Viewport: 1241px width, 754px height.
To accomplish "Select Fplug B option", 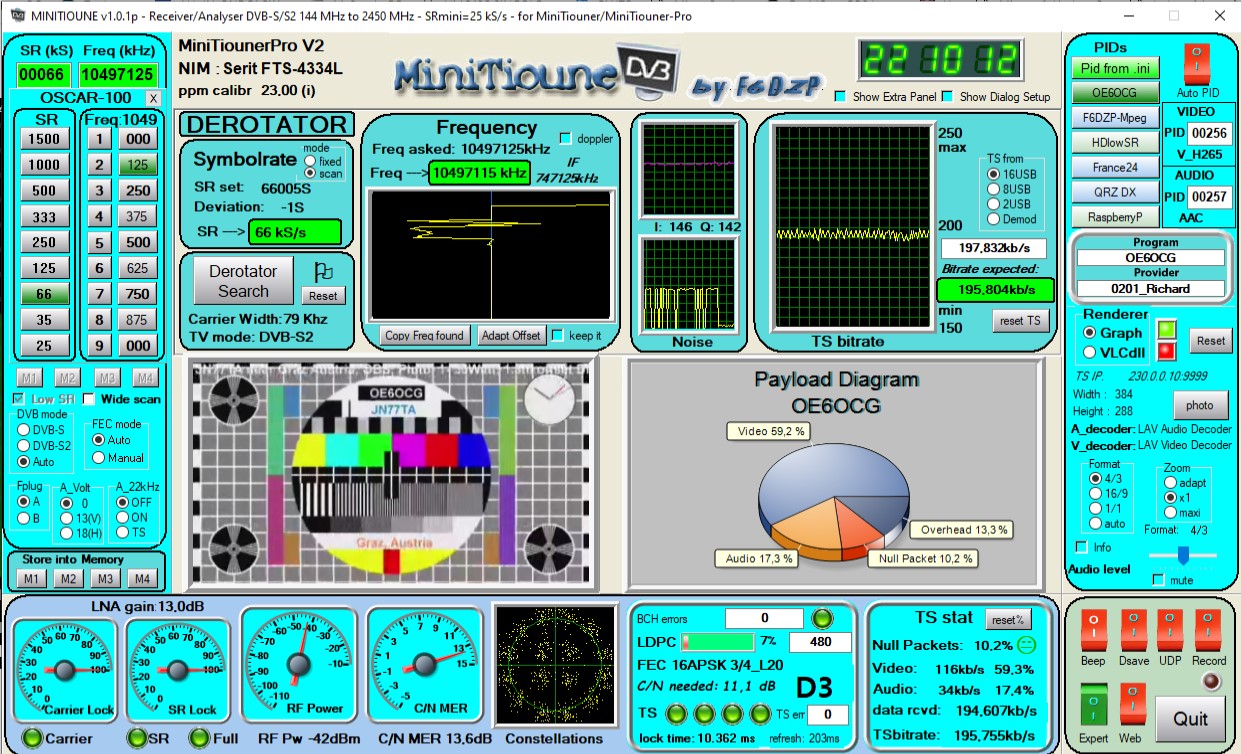I will [24, 517].
